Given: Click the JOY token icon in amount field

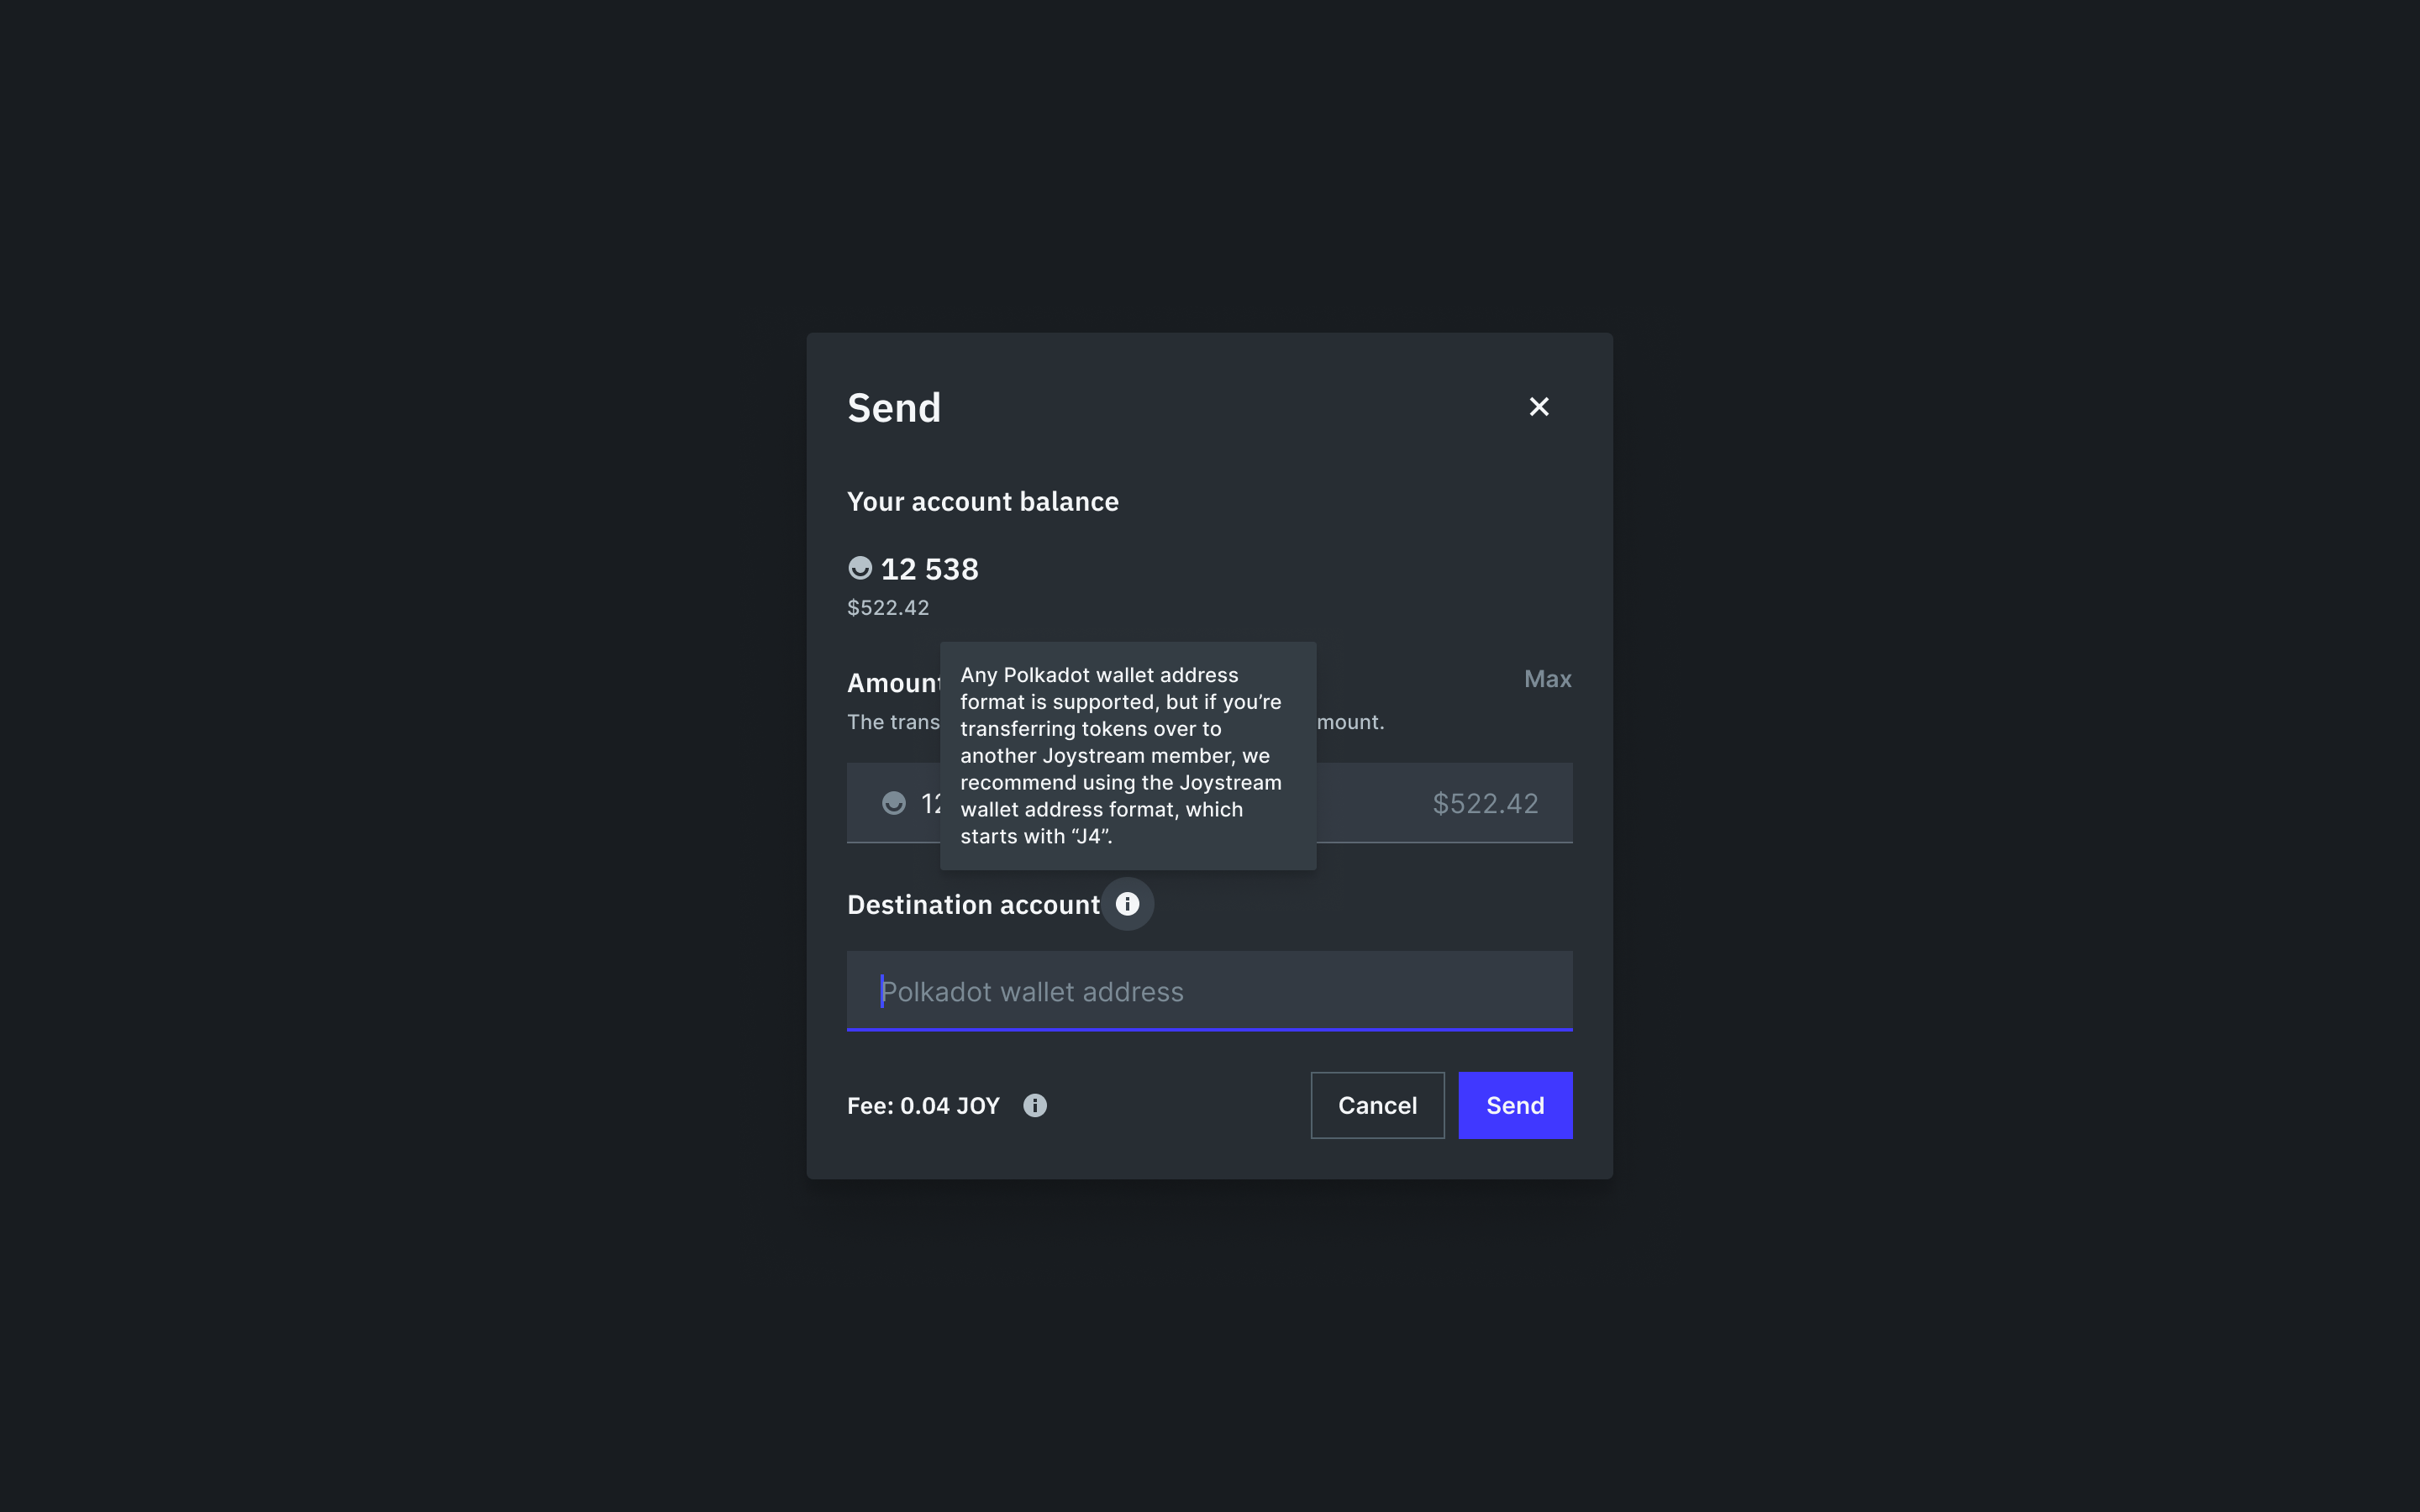Looking at the screenshot, I should (896, 802).
